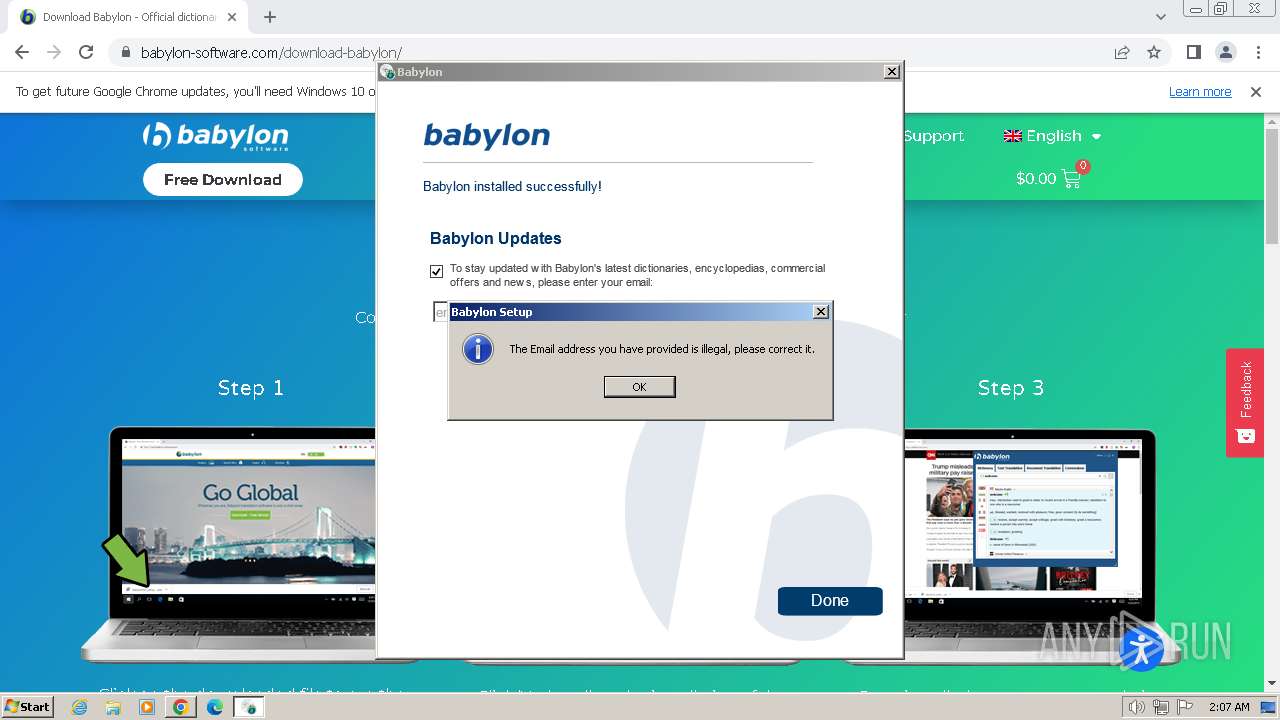Reload the page with the refresh icon
Screen dimensions: 1280x720
pyautogui.click(x=86, y=52)
